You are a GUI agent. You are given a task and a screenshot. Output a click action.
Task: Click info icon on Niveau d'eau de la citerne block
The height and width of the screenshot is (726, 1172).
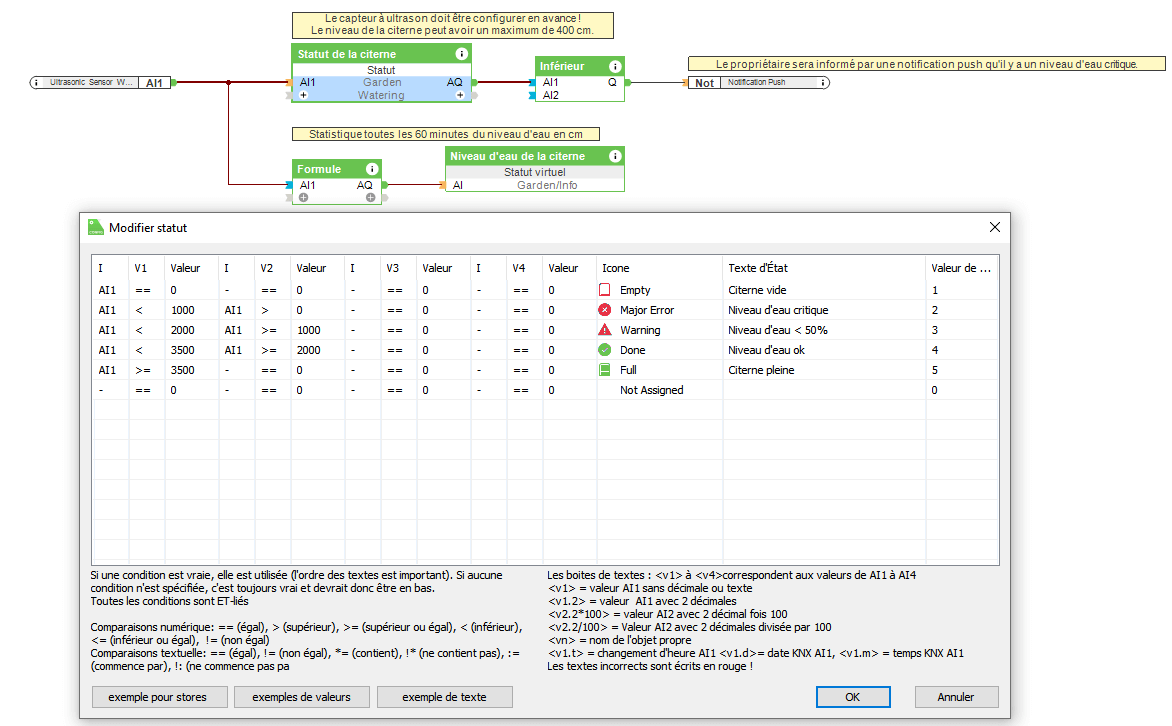coord(613,156)
